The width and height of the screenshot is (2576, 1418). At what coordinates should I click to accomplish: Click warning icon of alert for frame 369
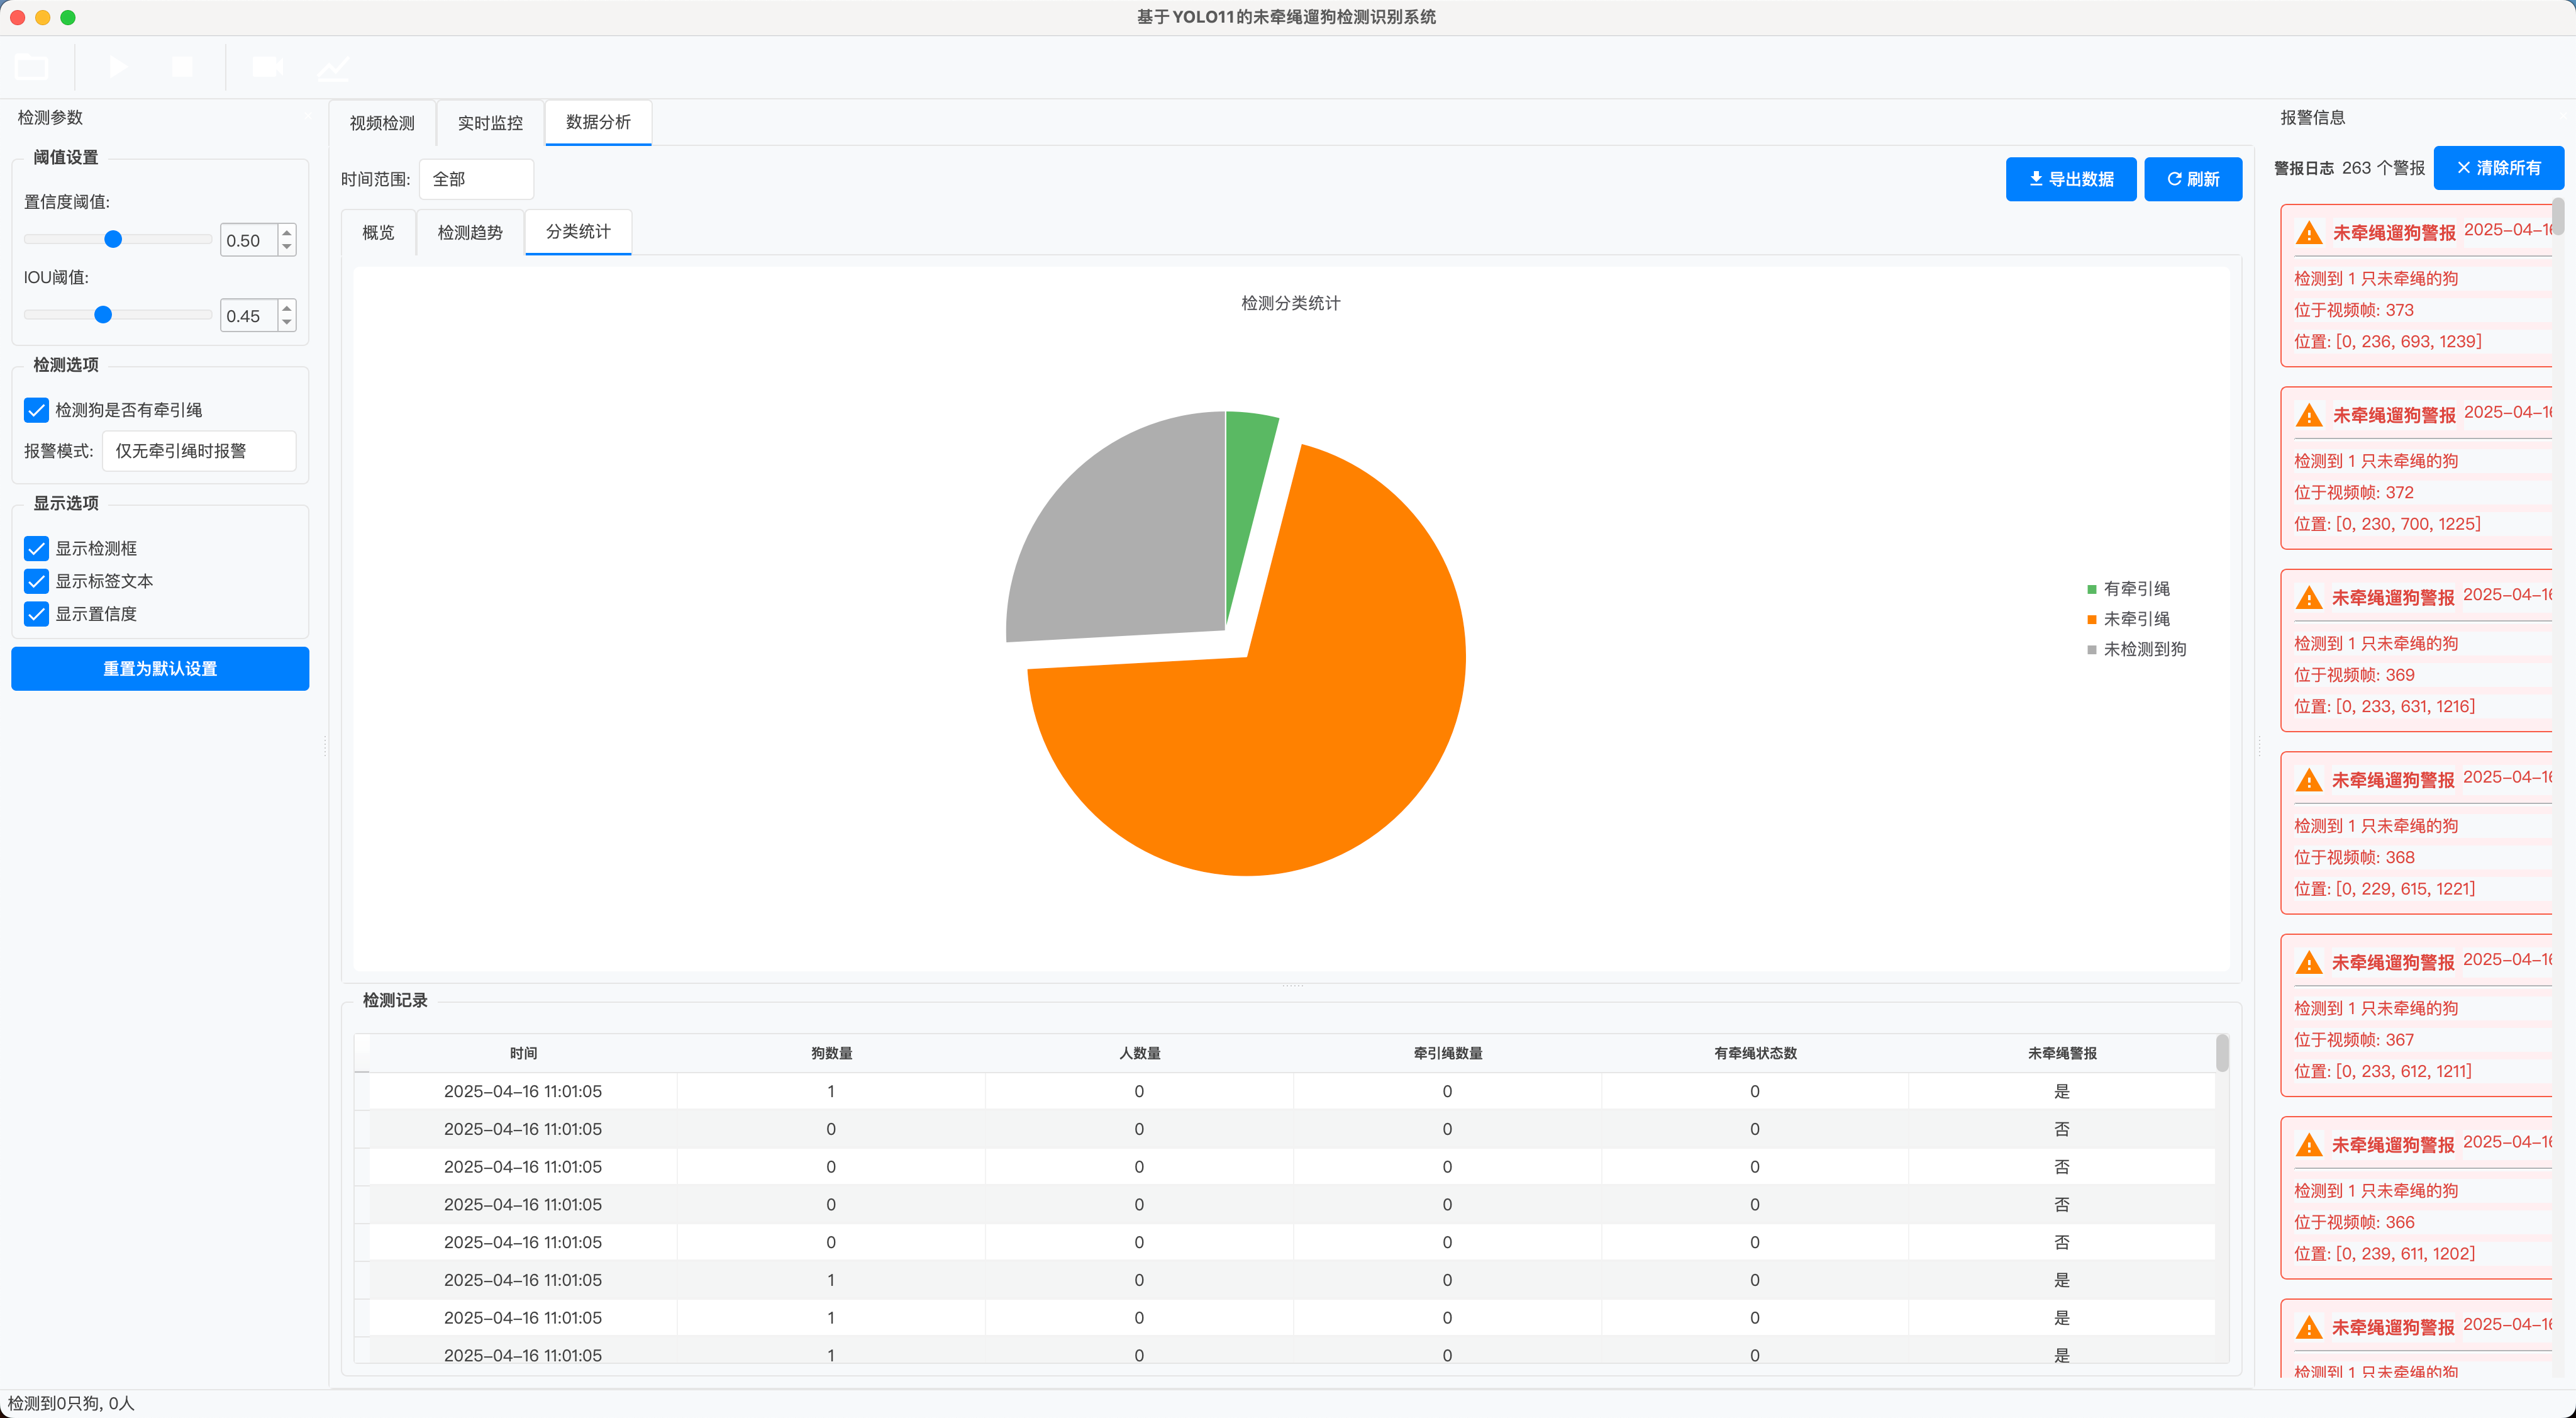2308,598
